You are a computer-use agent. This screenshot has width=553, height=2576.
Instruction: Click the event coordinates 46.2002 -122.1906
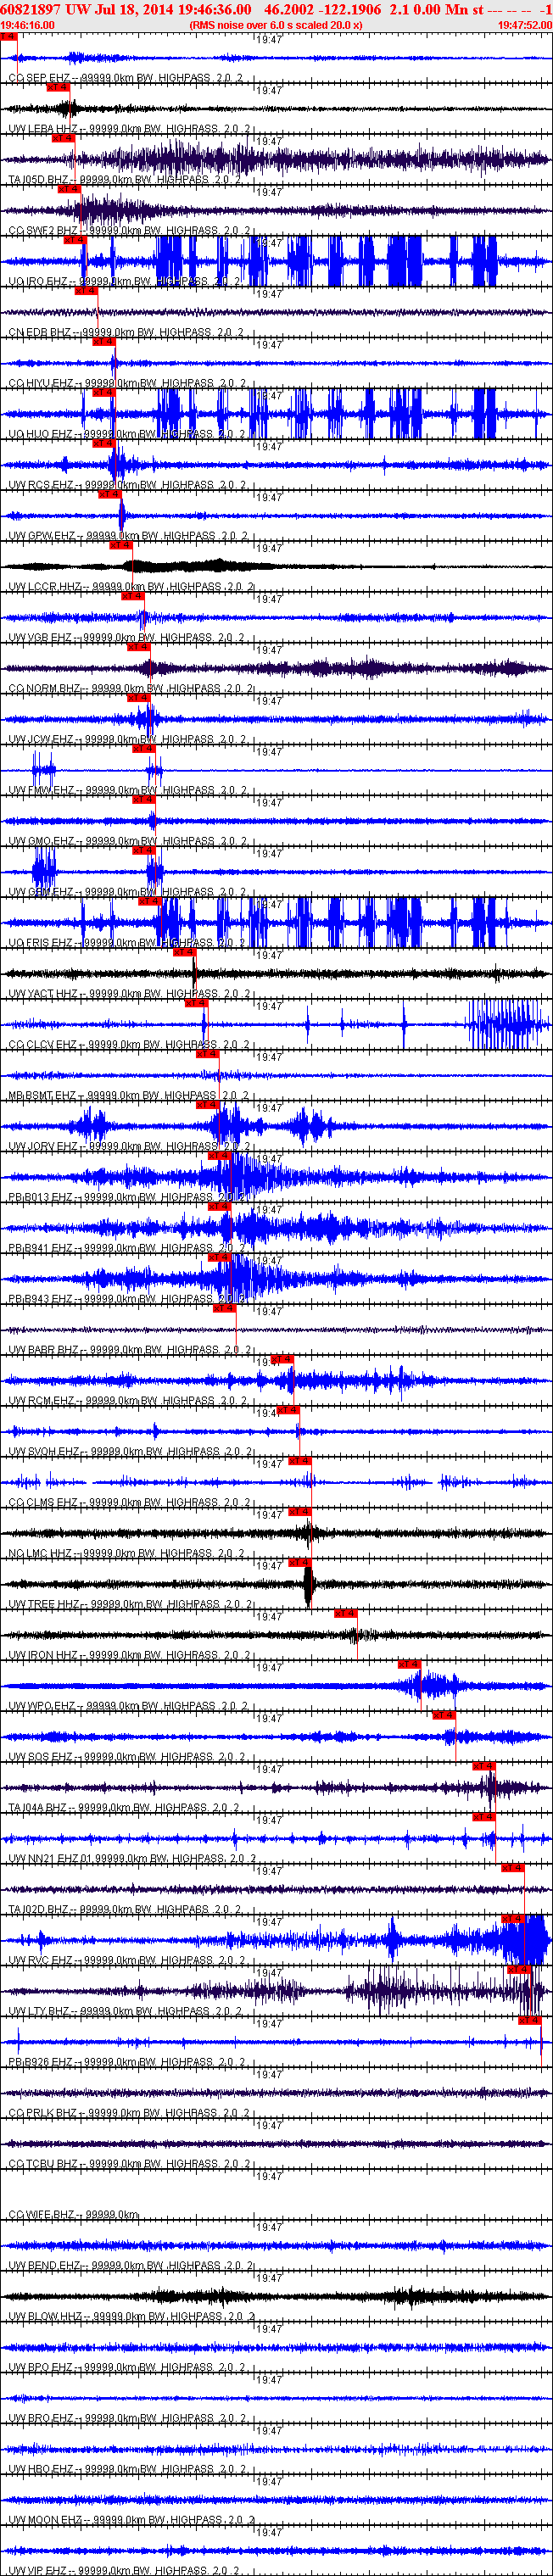322,9
